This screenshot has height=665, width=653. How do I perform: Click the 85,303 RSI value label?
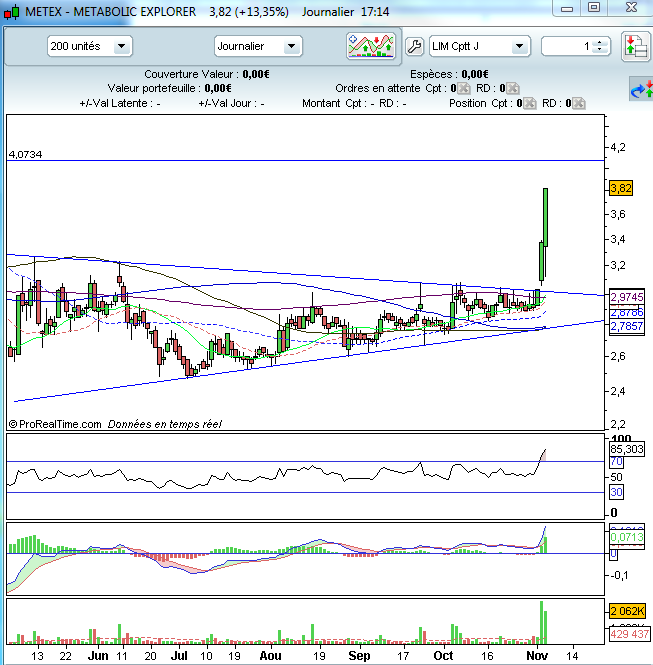tap(627, 449)
